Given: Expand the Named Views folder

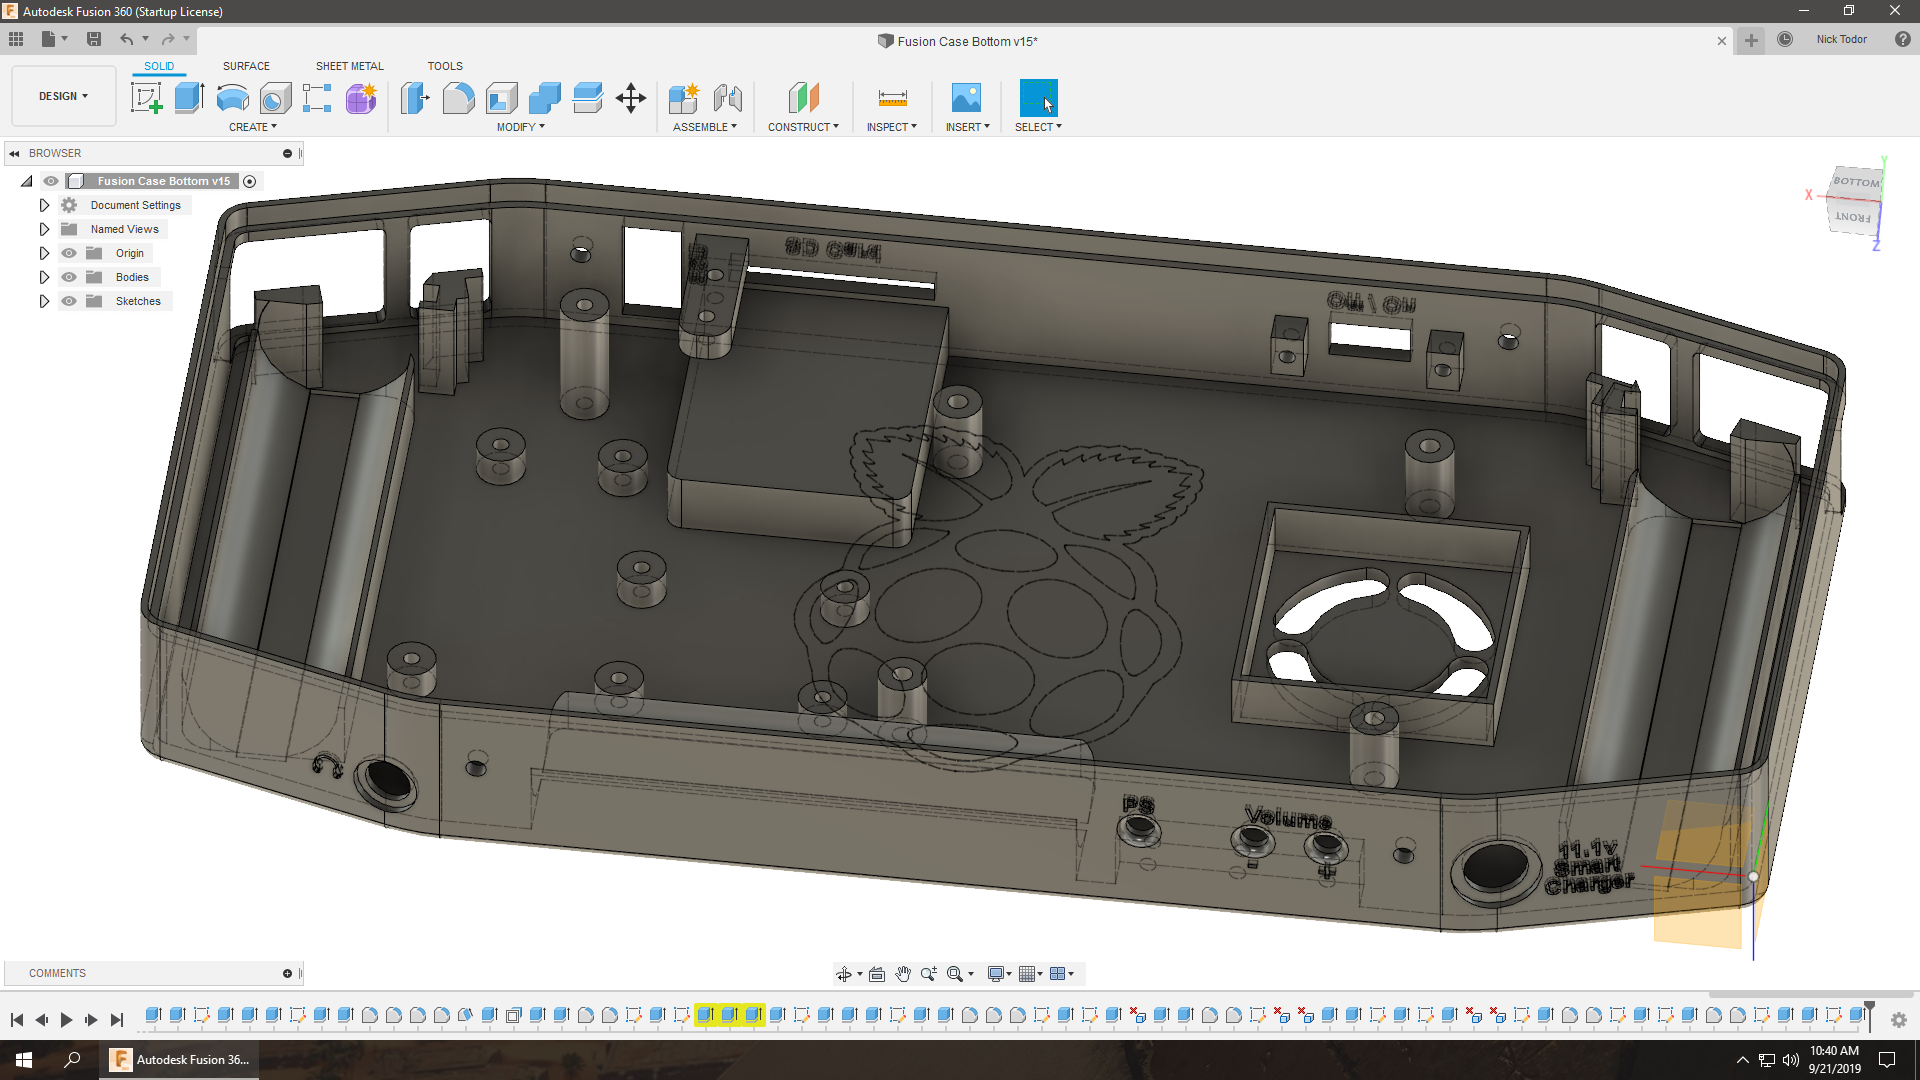Looking at the screenshot, I should [44, 229].
